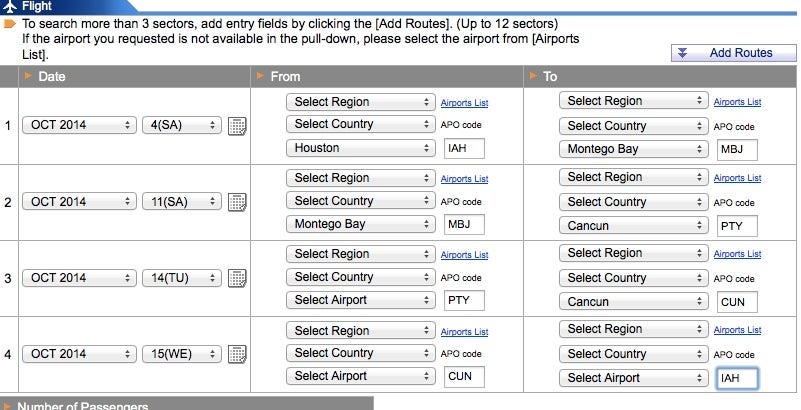Screen dimensions: 801x410
Task: Click Airports List link in row 2 To
Action: point(737,178)
